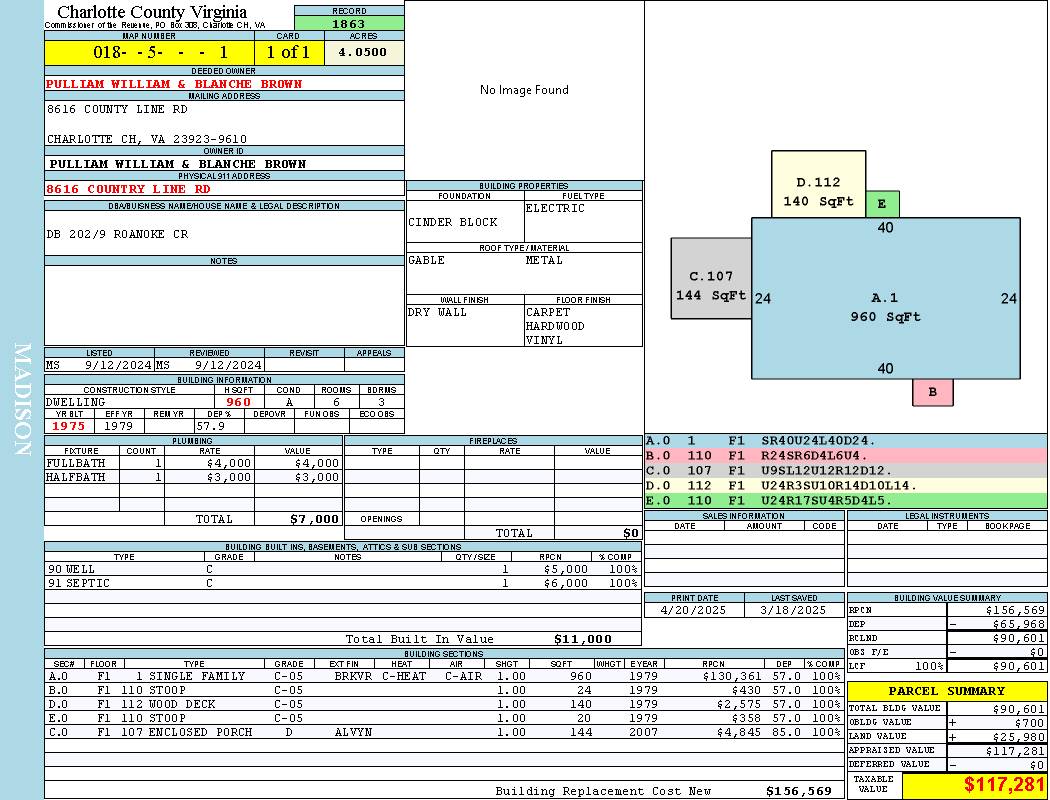The width and height of the screenshot is (1050, 800).
Task: Click OBLDG VALUE amount $700
Action: pos(1030,722)
